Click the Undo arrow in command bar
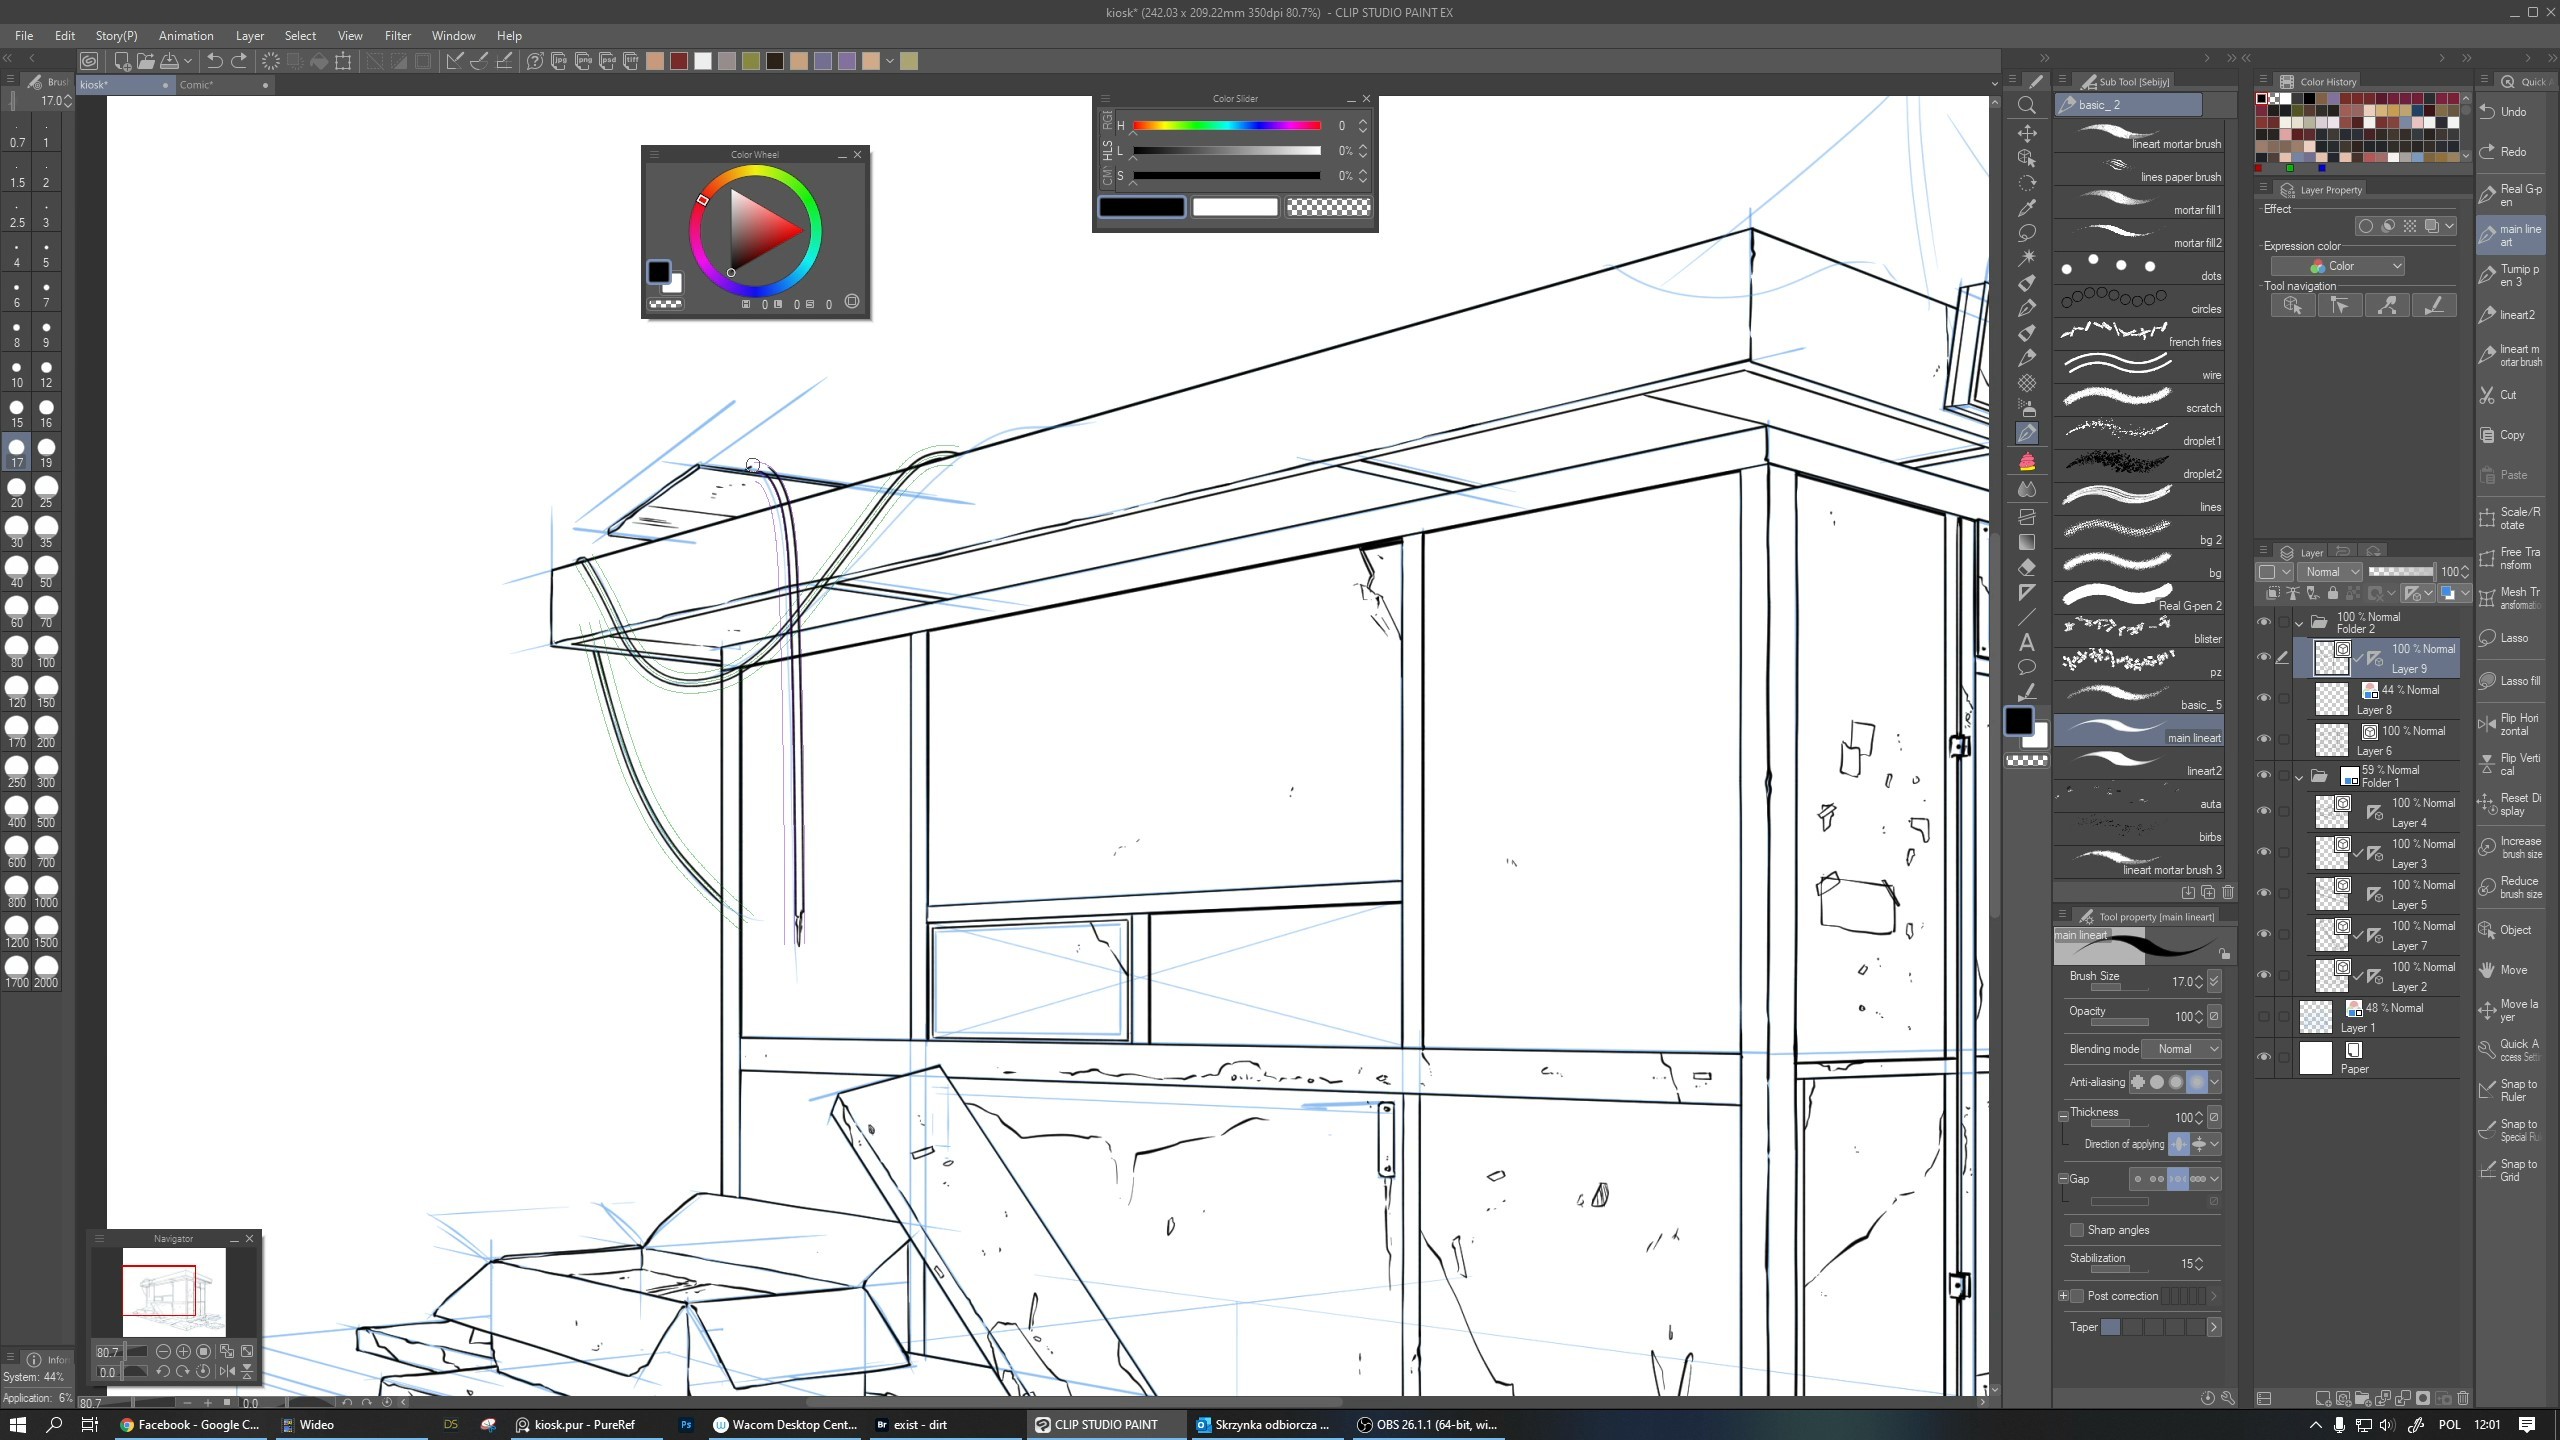 coord(214,61)
